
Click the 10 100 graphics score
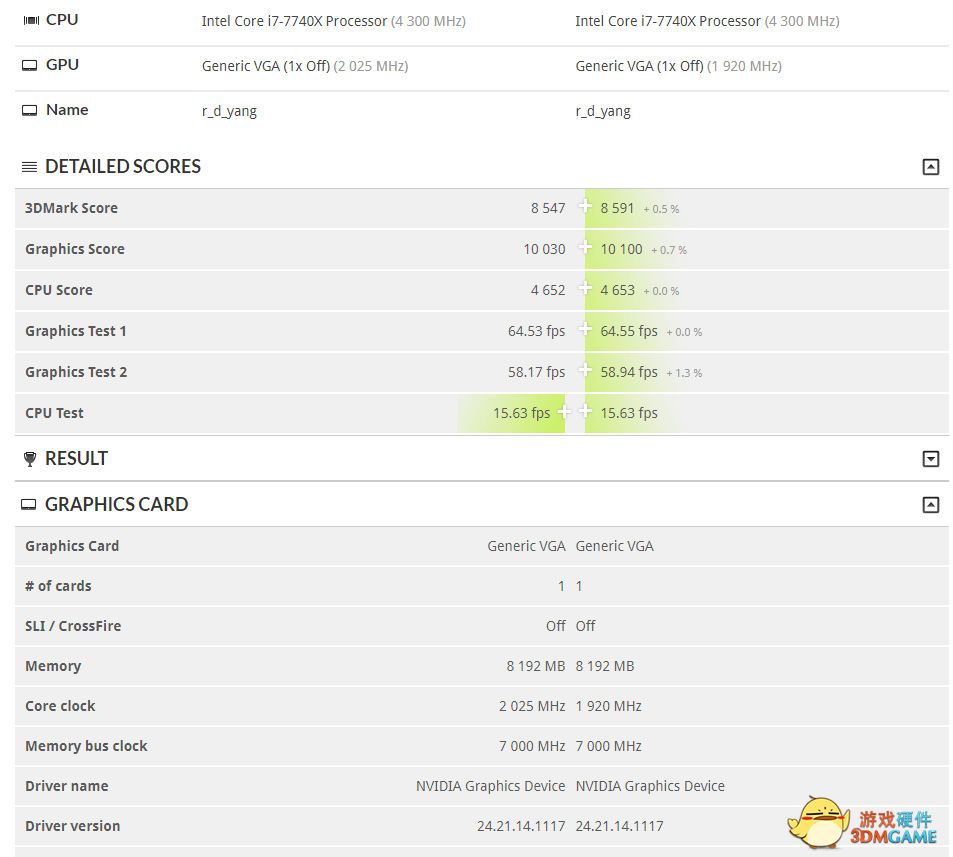(621, 249)
